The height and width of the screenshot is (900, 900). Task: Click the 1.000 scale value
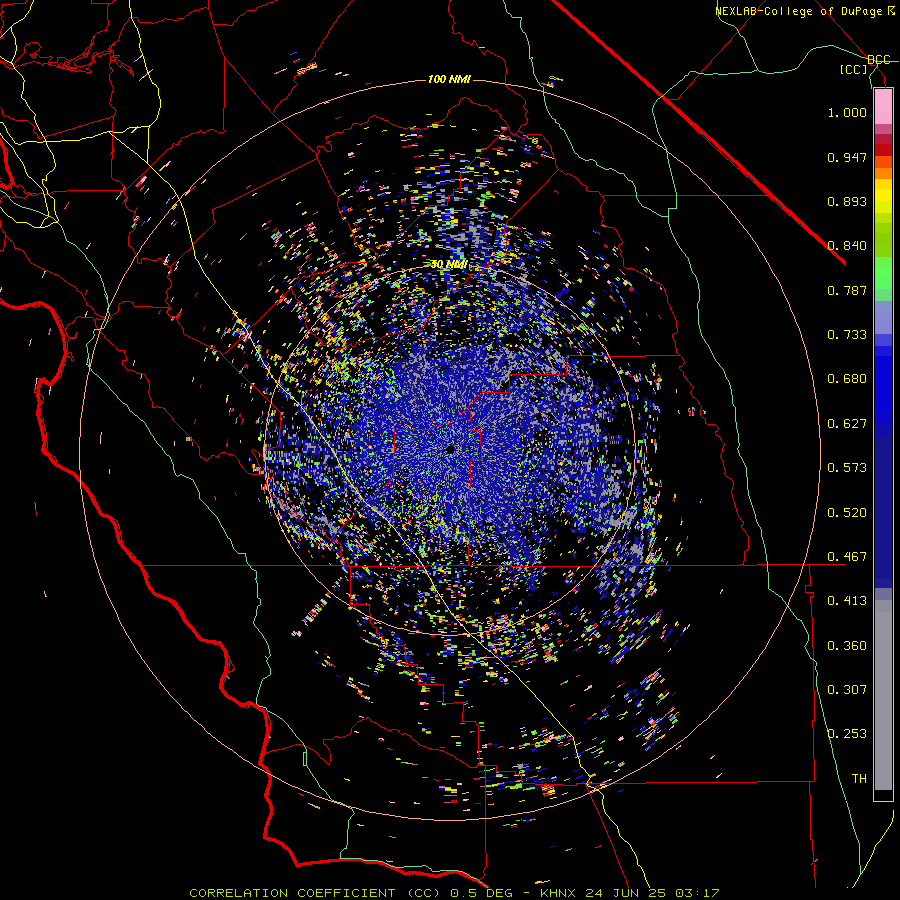point(847,112)
